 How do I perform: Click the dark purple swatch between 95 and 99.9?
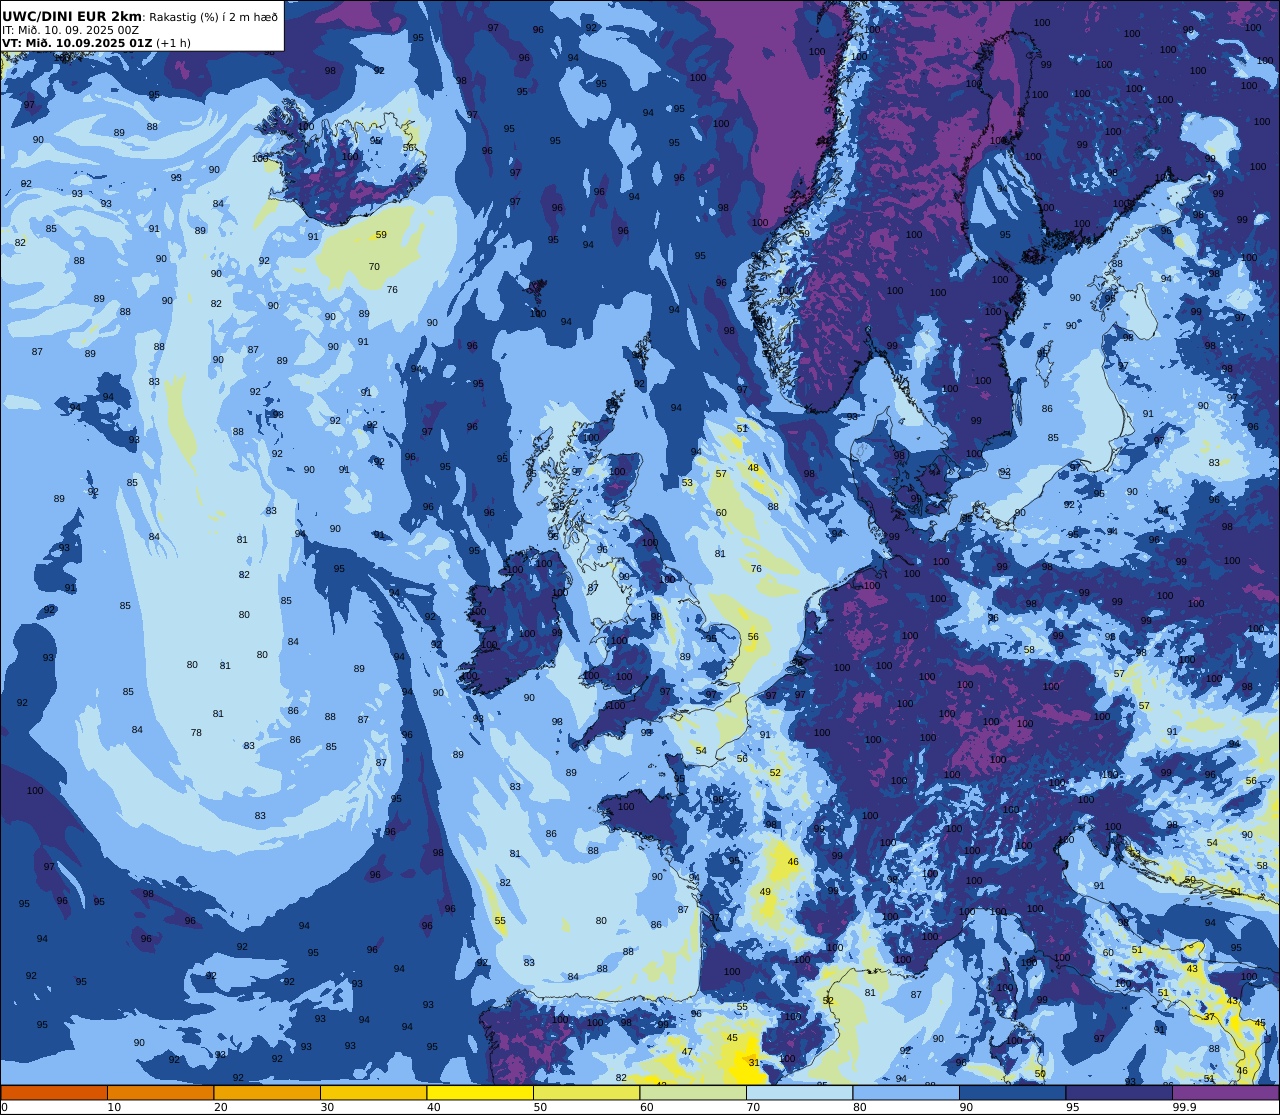[1119, 1092]
